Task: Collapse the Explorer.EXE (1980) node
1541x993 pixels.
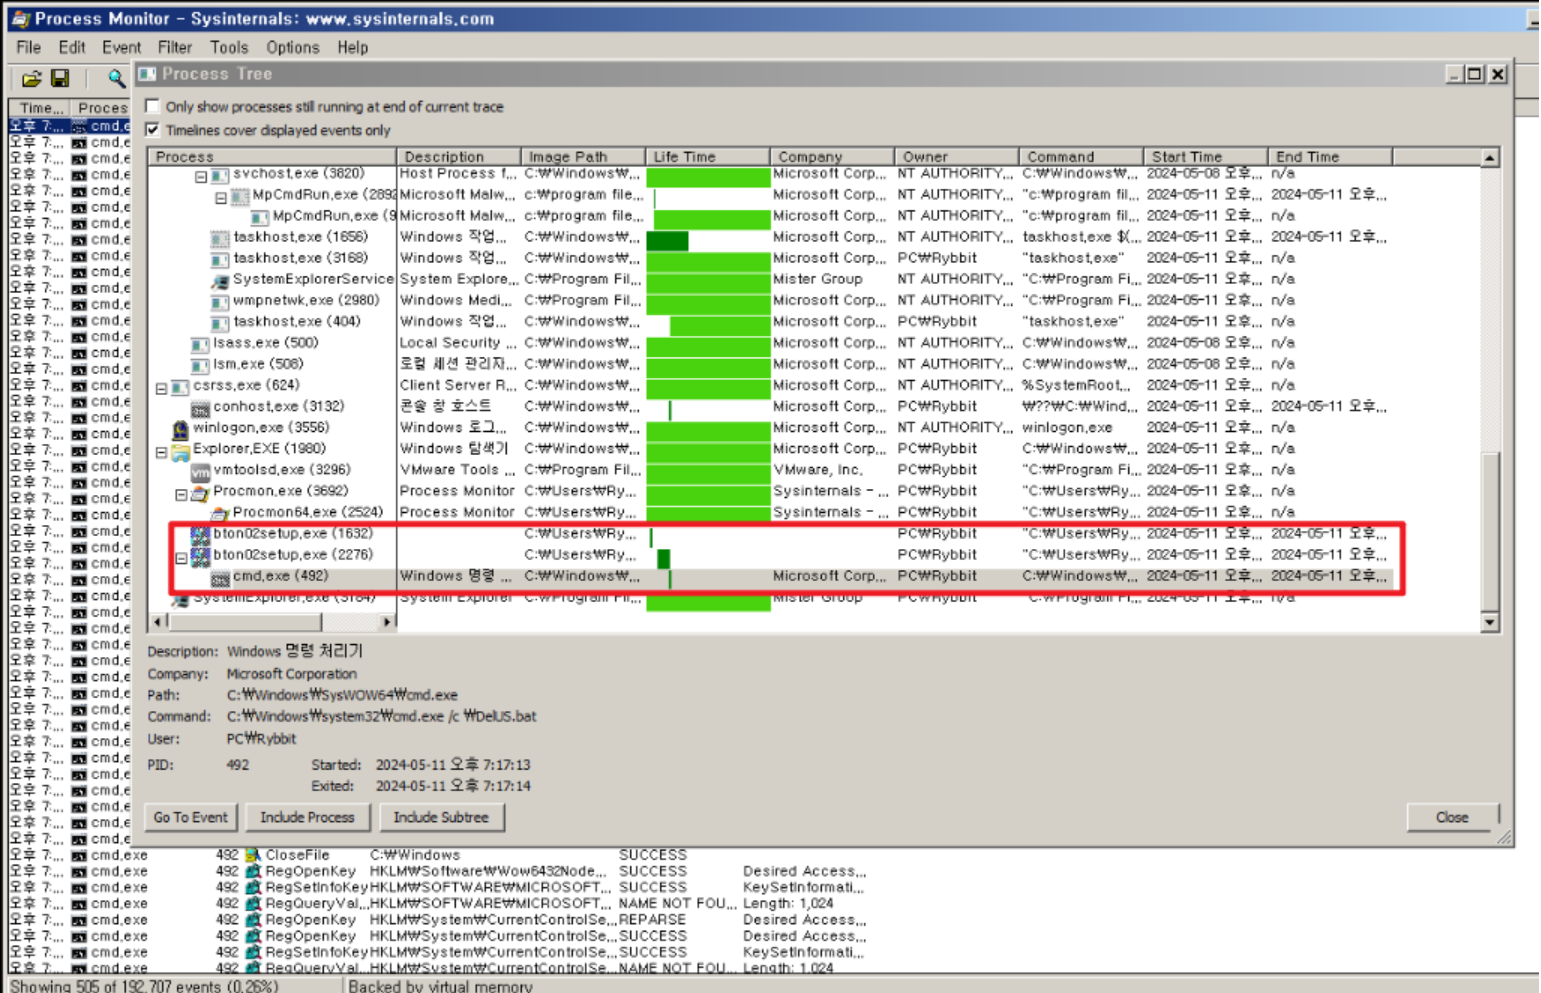Action: 161,452
